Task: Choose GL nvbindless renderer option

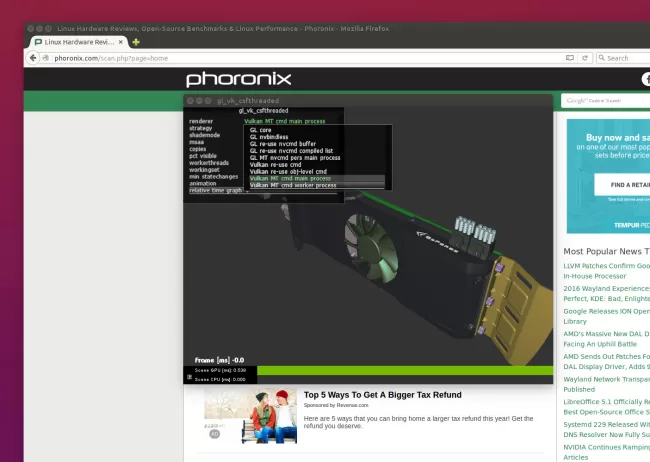Action: tap(269, 137)
